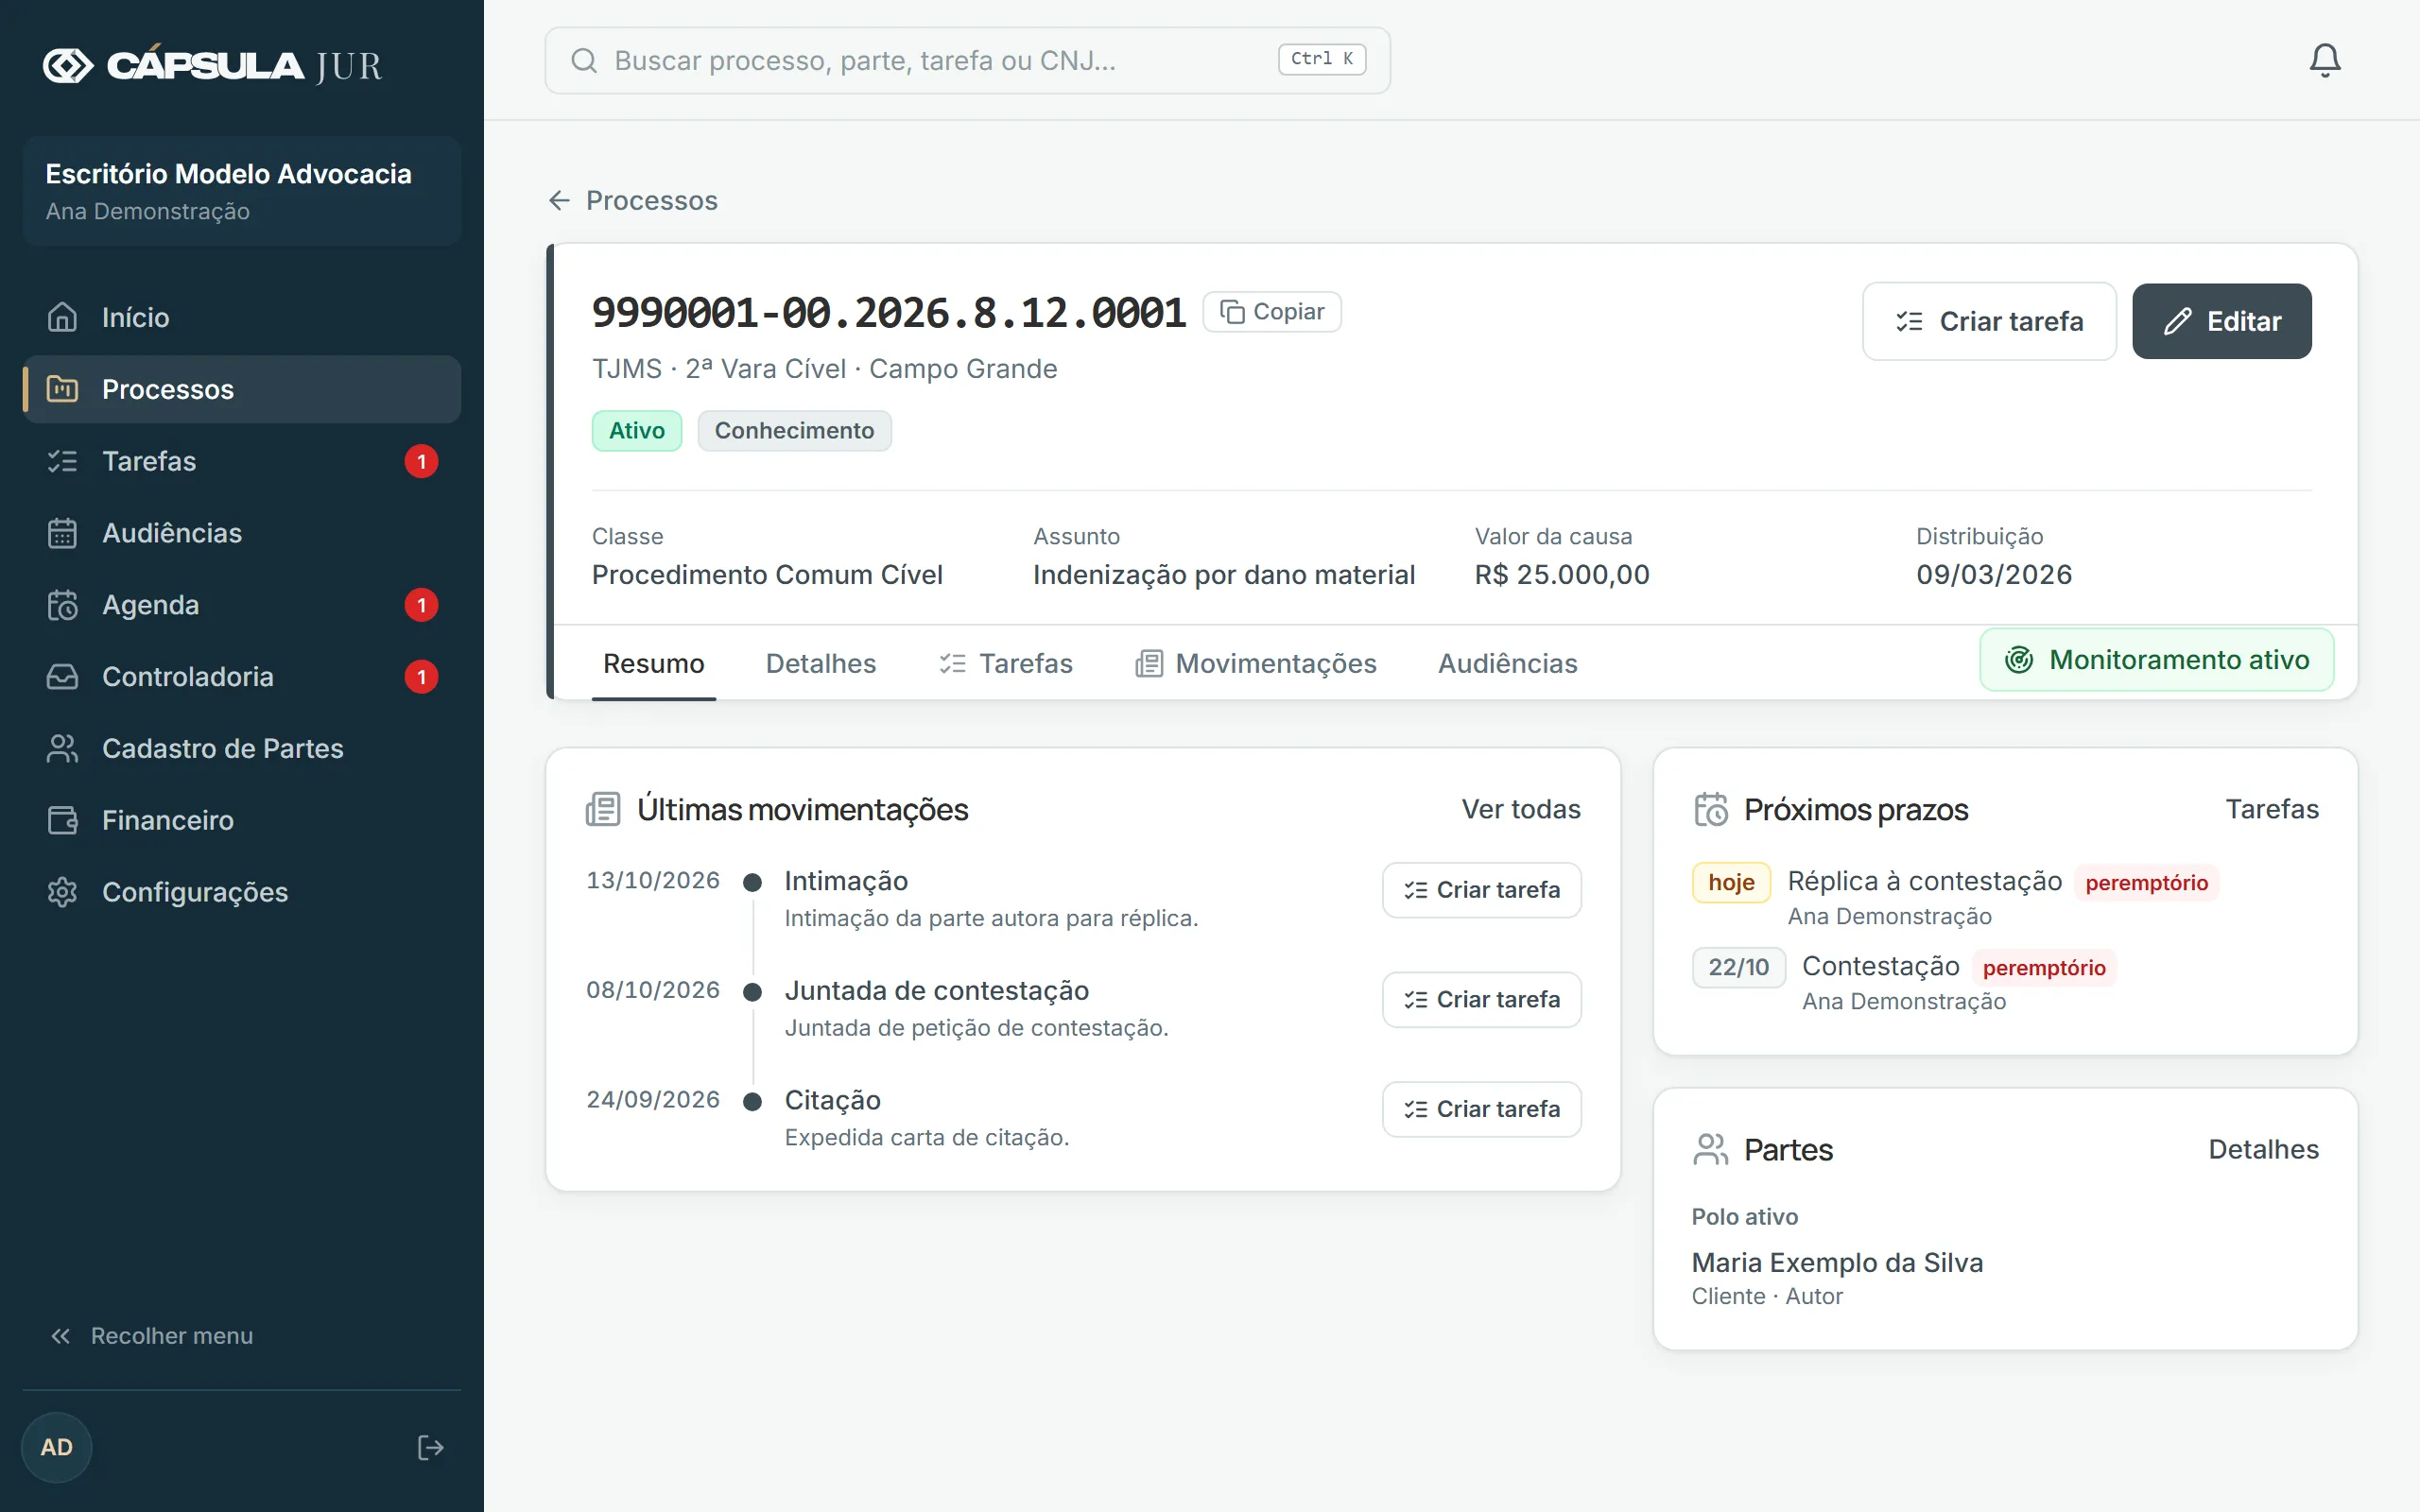
Task: Copy the process number with Copiar
Action: pos(1271,312)
